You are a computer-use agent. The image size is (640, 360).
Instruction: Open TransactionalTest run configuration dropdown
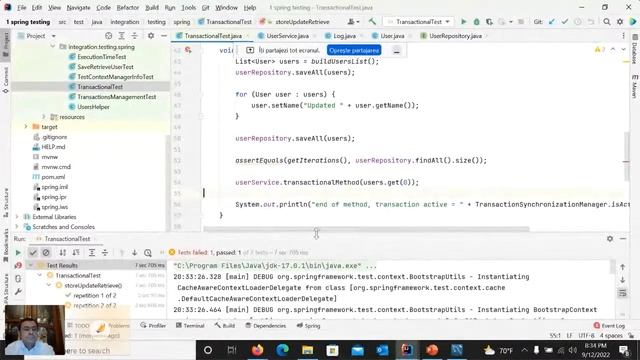coord(418,22)
